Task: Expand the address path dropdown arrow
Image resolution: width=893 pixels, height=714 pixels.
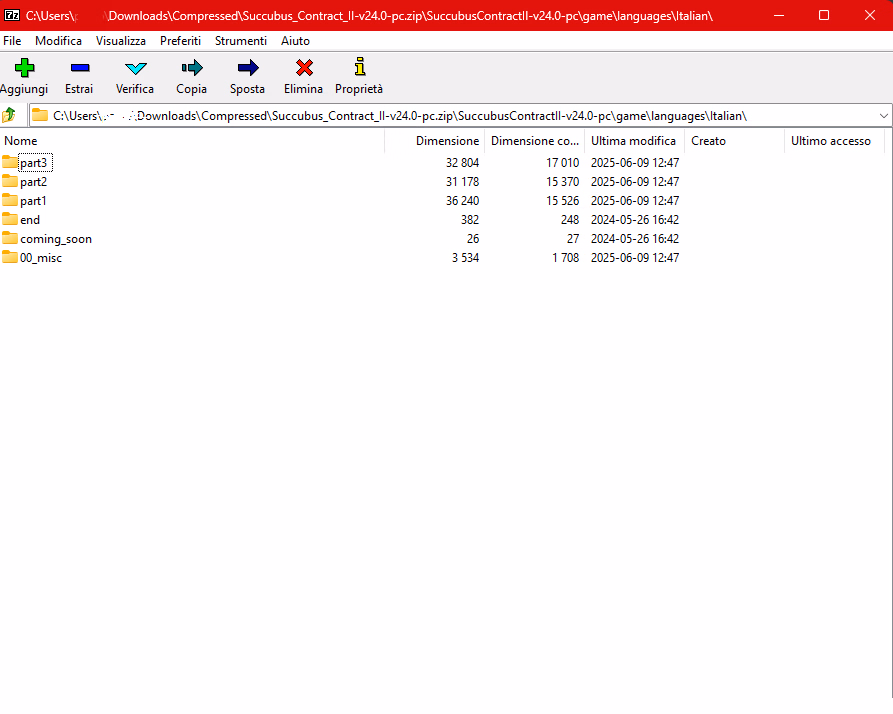Action: (883, 116)
